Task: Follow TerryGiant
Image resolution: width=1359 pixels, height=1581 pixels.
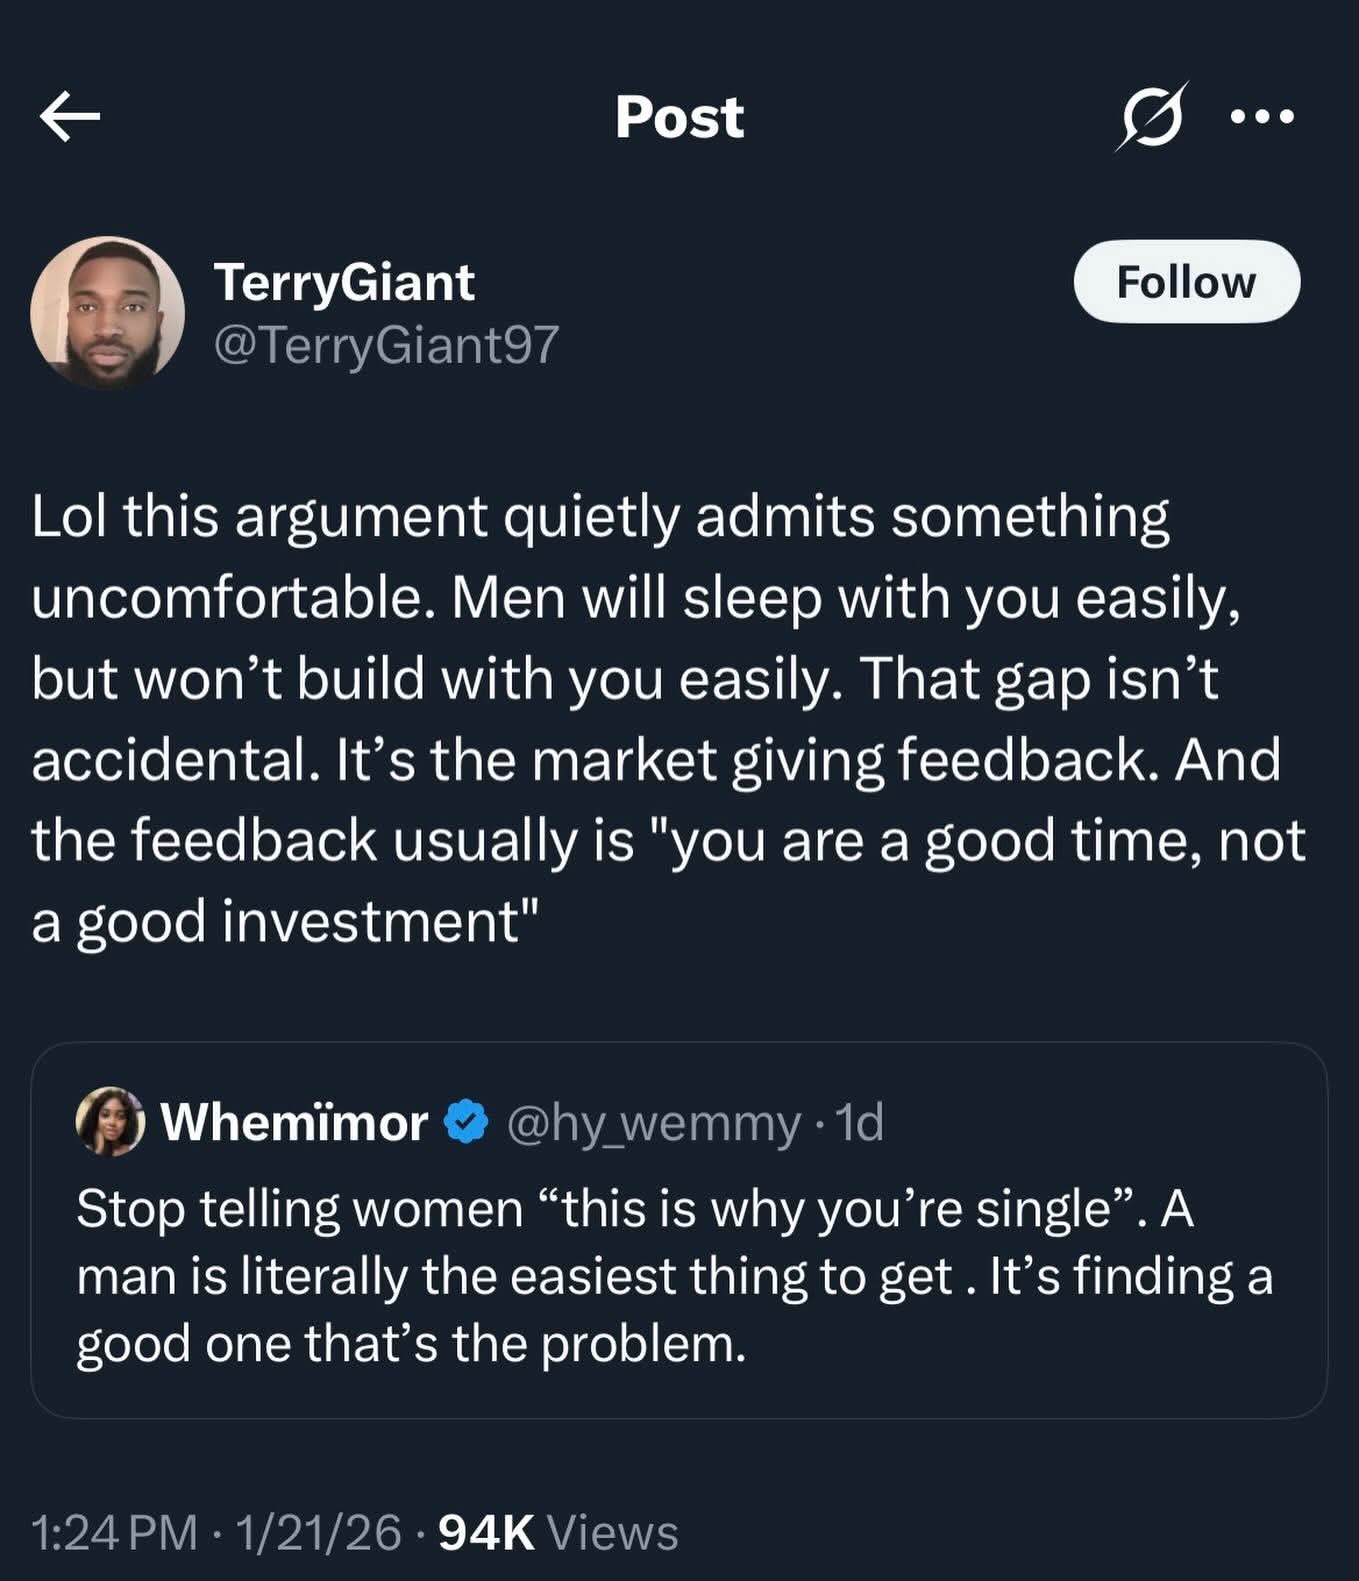Action: coord(1186,282)
